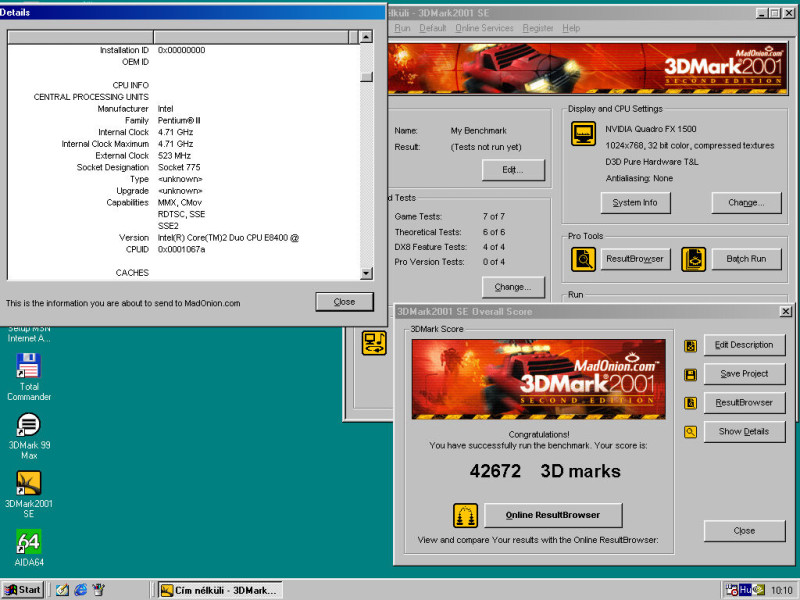Click the Show Details button
This screenshot has width=800, height=600.
[744, 432]
